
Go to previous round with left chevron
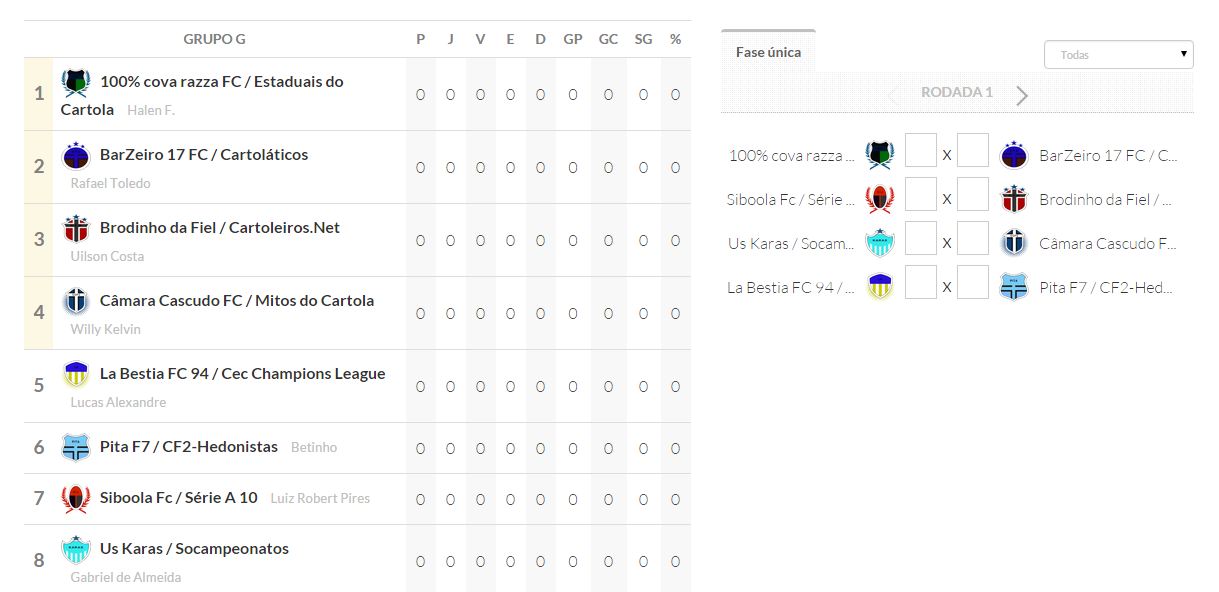pos(894,95)
